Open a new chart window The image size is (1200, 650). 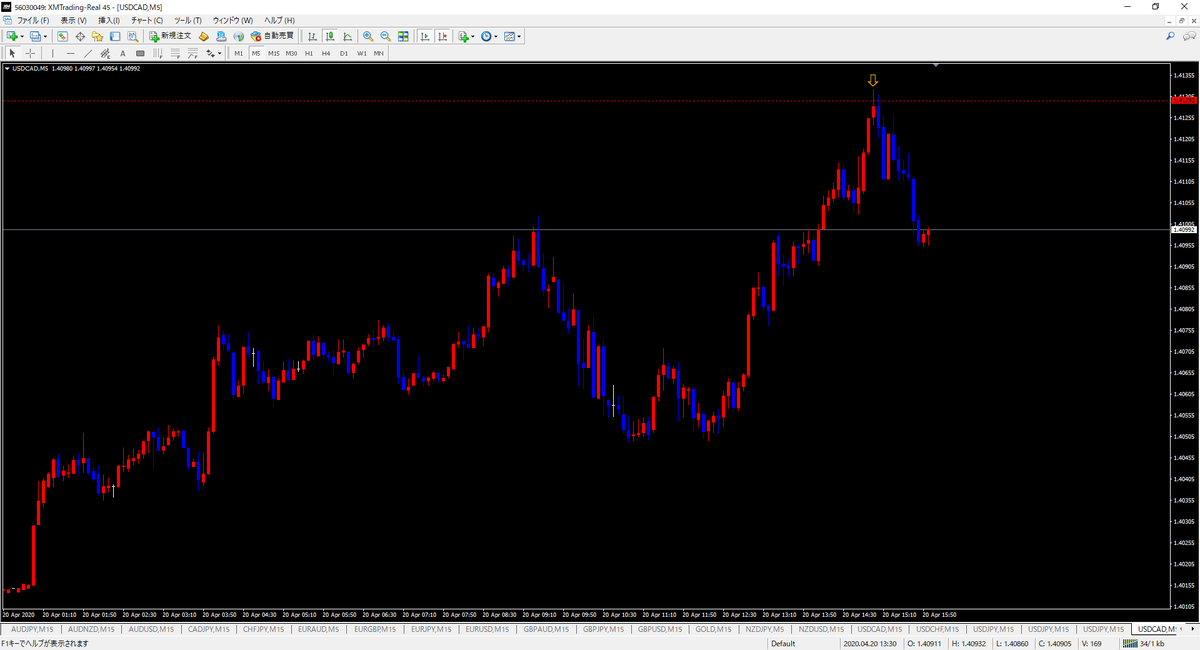11,36
